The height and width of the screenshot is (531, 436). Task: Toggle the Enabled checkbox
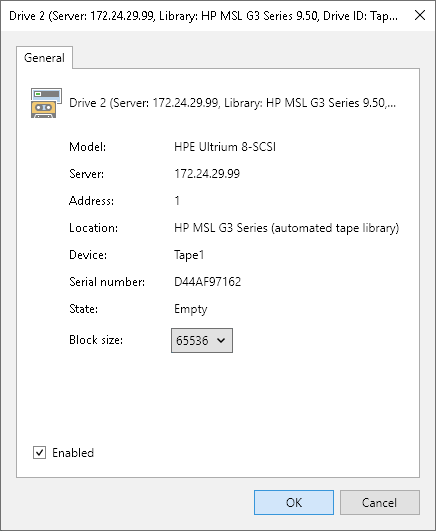(39, 452)
